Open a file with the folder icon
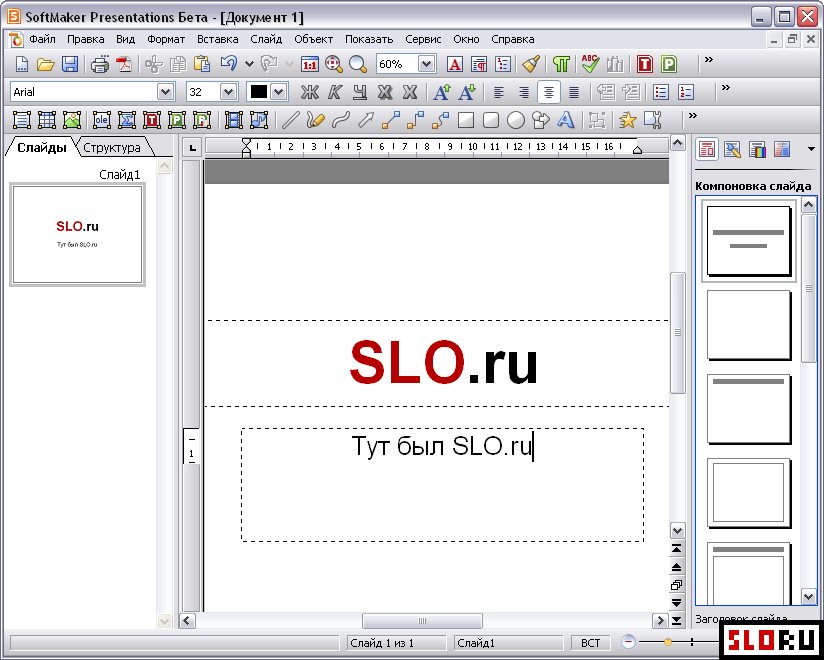824x660 pixels. point(46,64)
